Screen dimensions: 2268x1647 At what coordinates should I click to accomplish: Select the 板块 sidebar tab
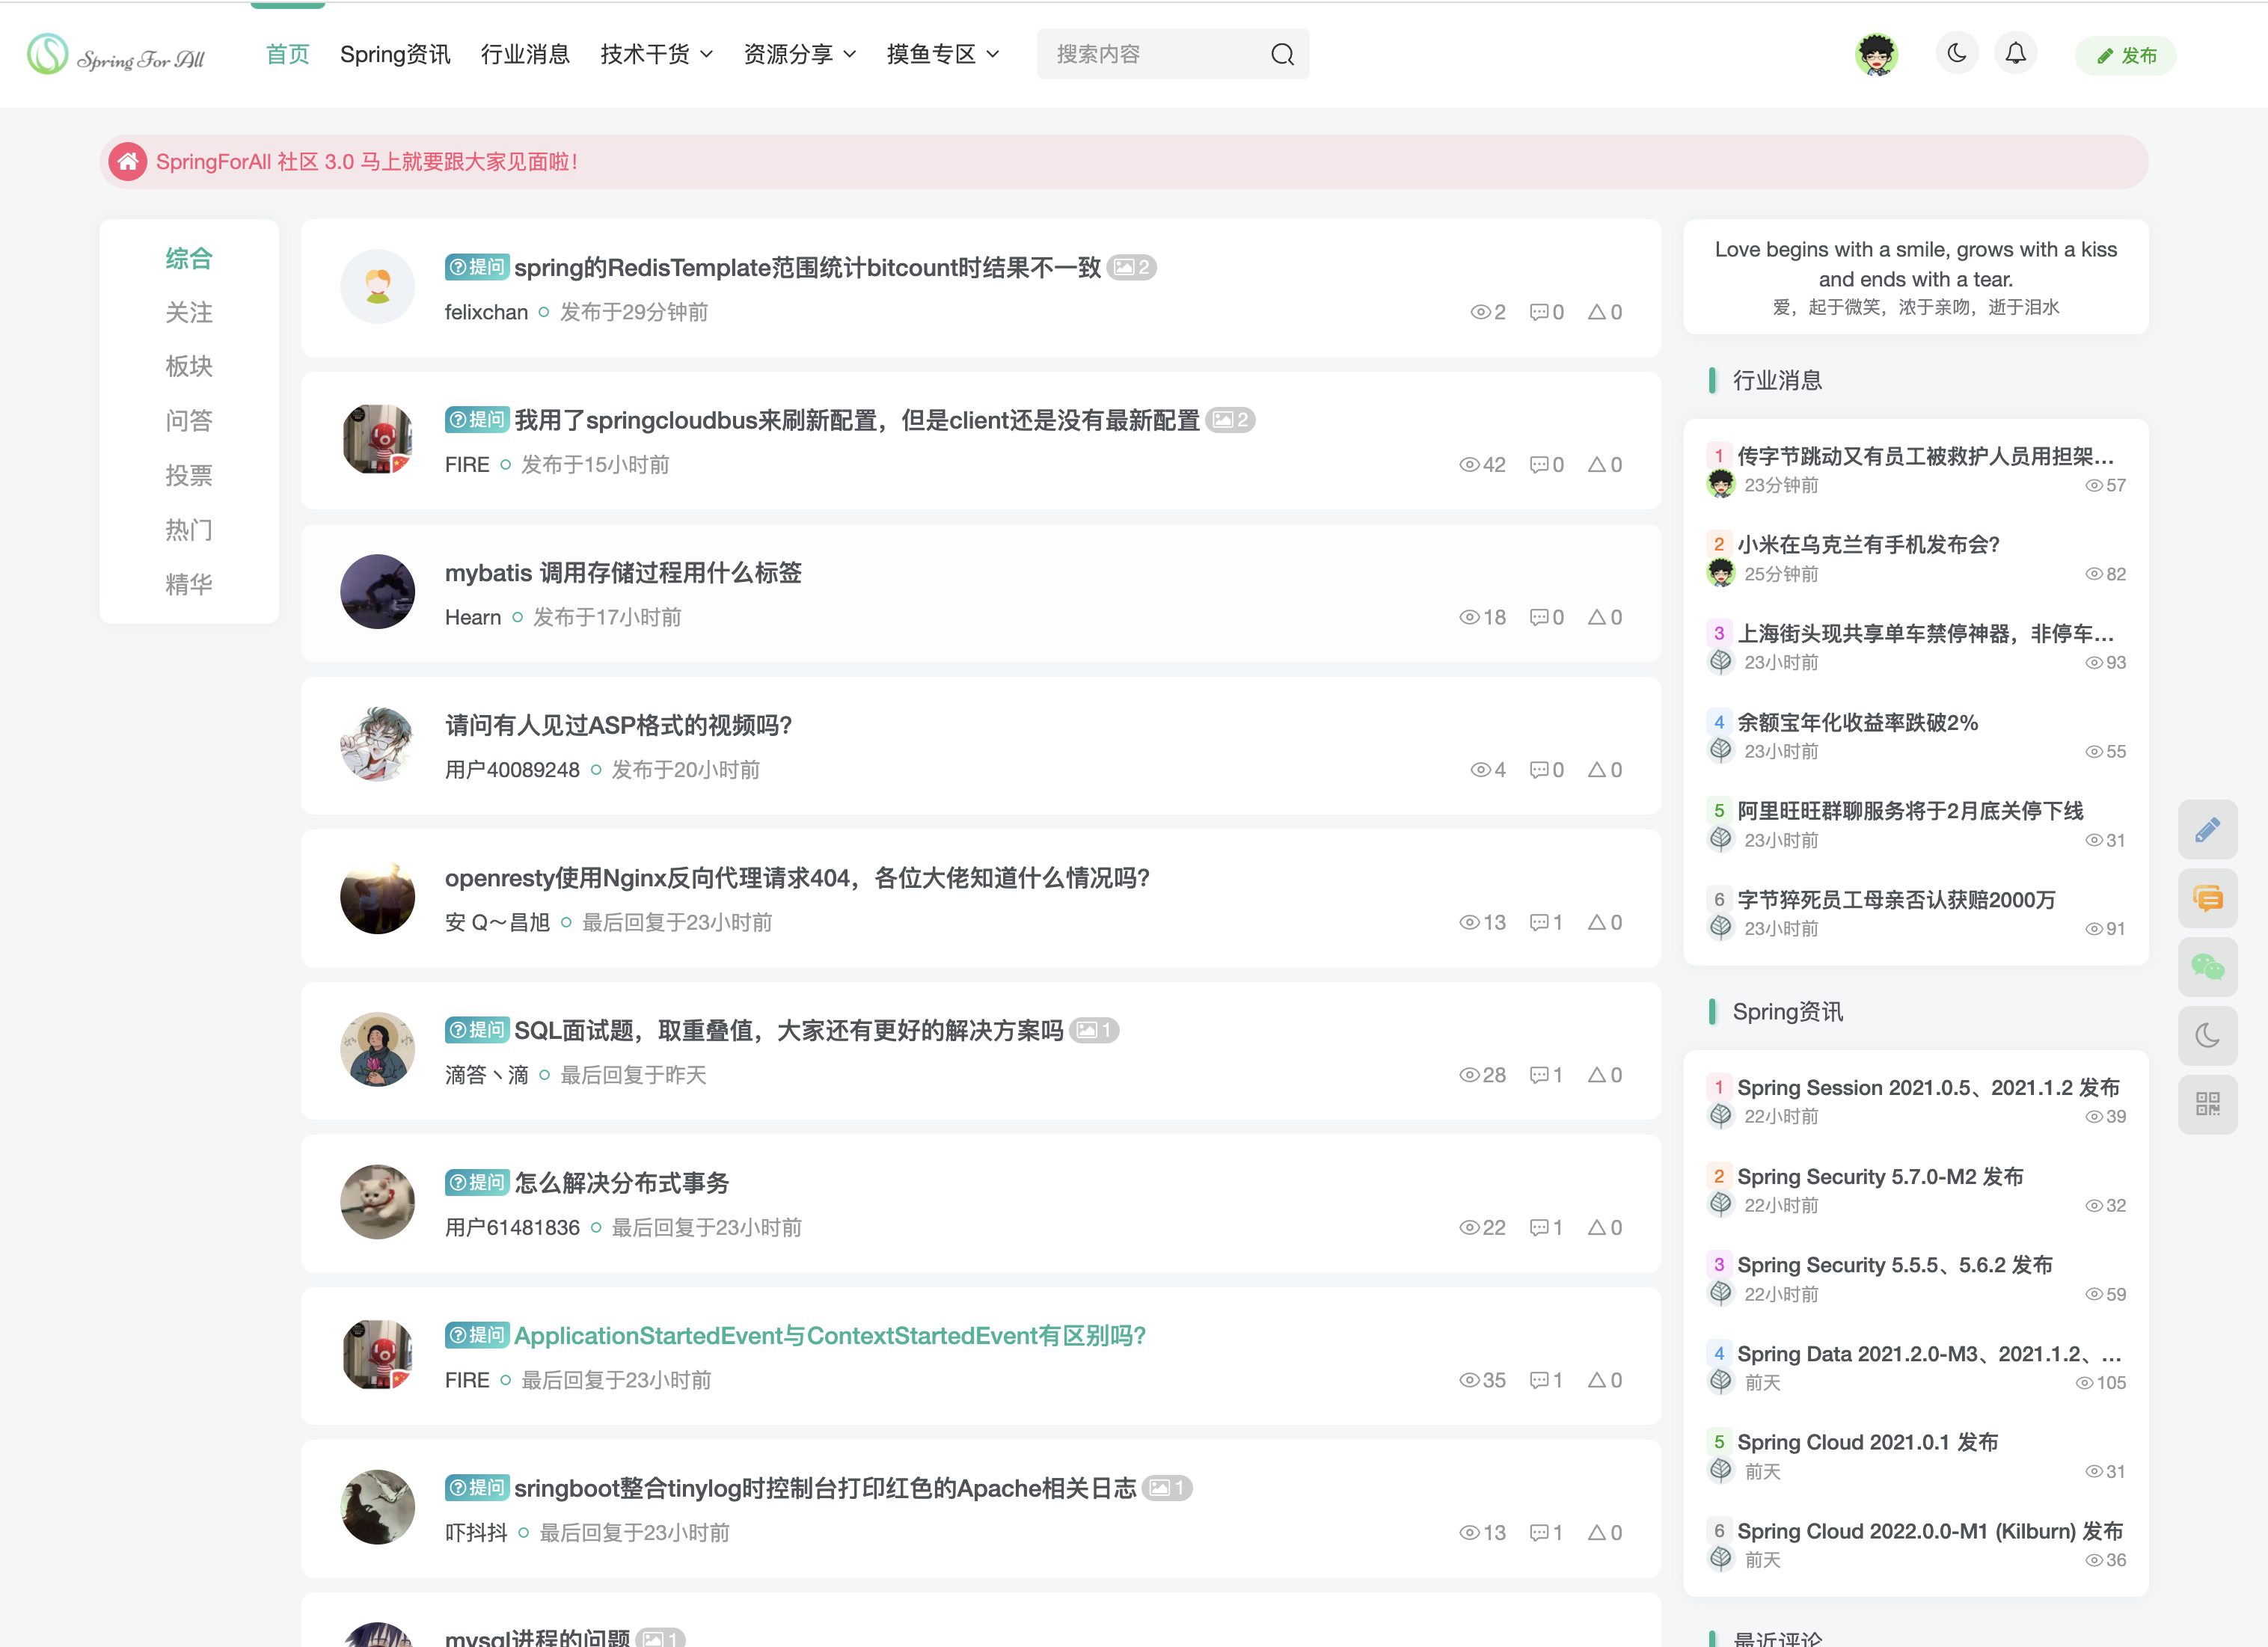[x=189, y=367]
